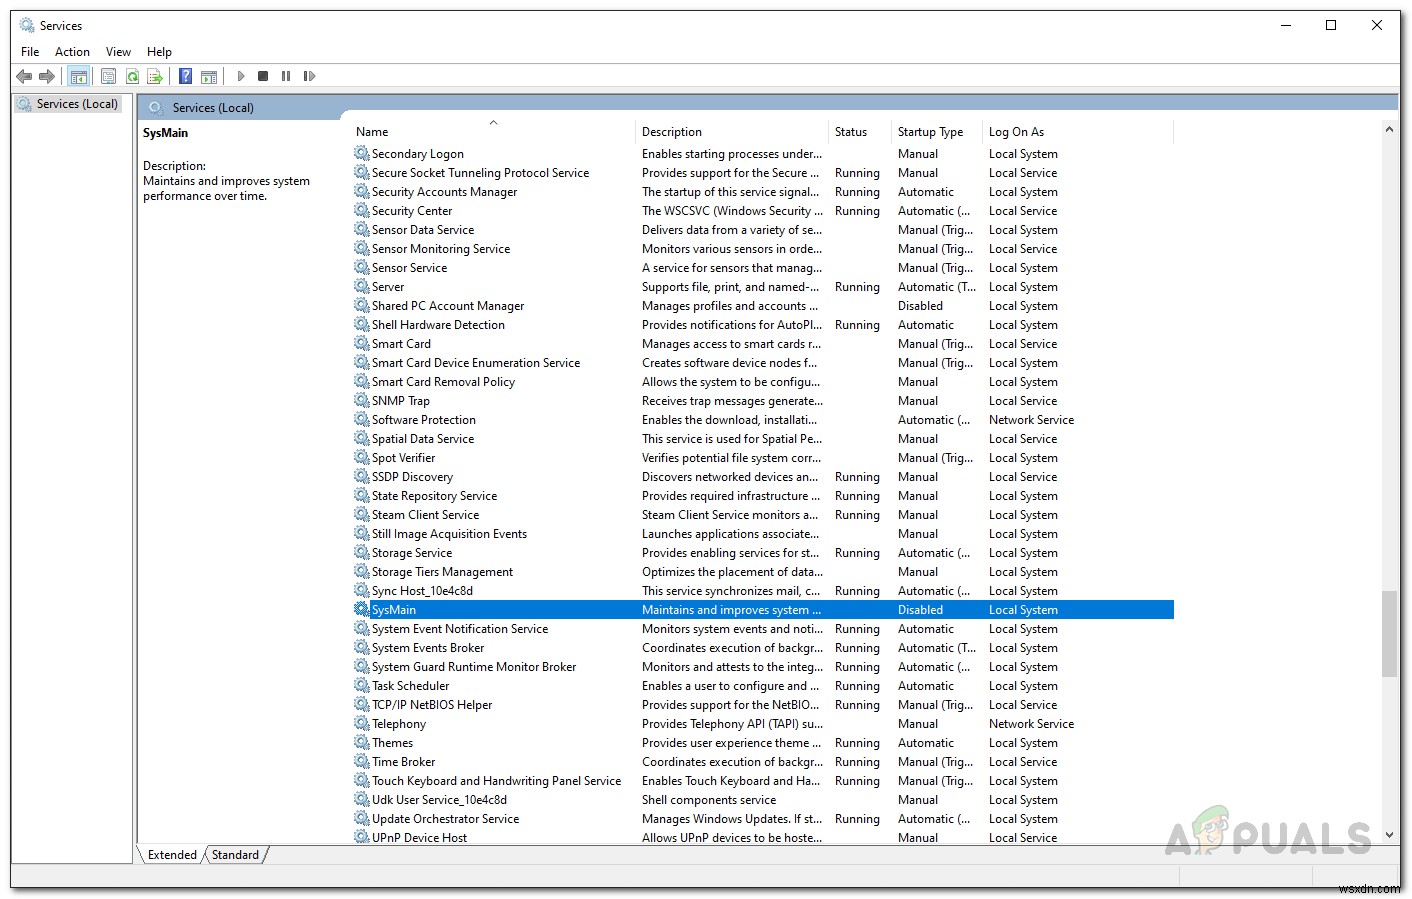Image resolution: width=1412 pixels, height=899 pixels.
Task: Select the Sync Host_10e4c8d service
Action: coord(763,590)
